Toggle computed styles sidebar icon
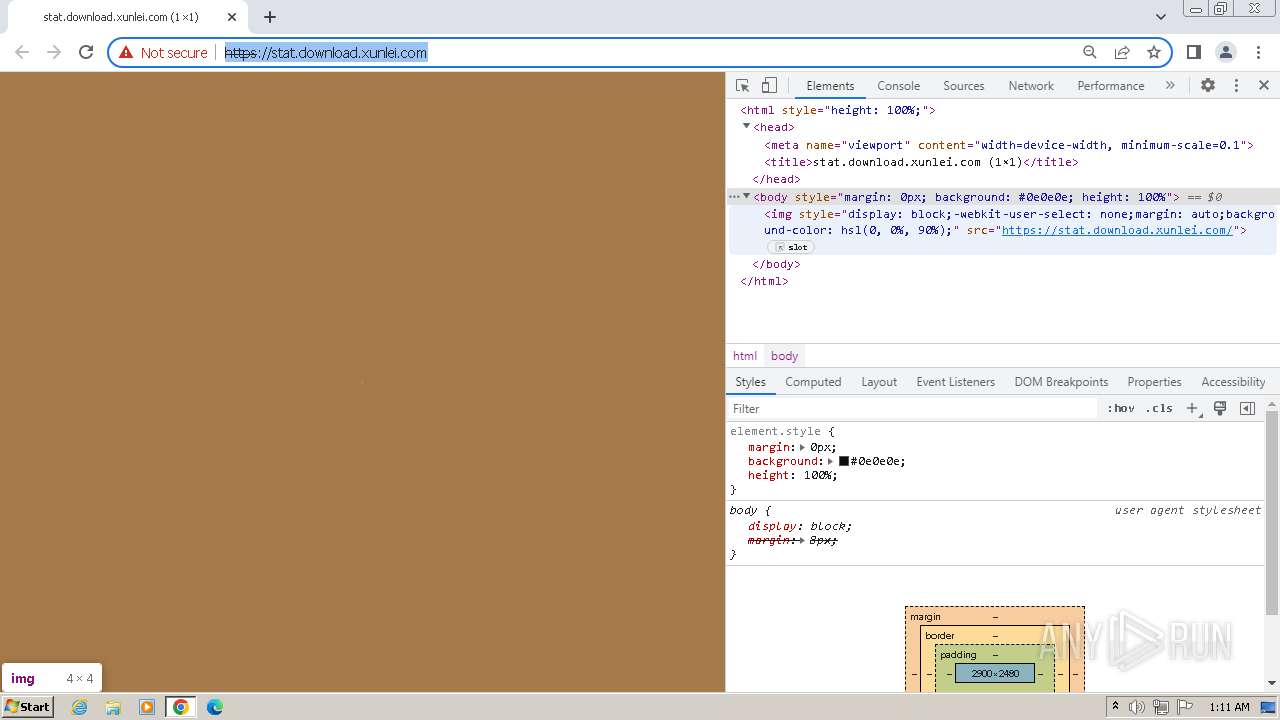The height and width of the screenshot is (720, 1280). click(x=1247, y=408)
